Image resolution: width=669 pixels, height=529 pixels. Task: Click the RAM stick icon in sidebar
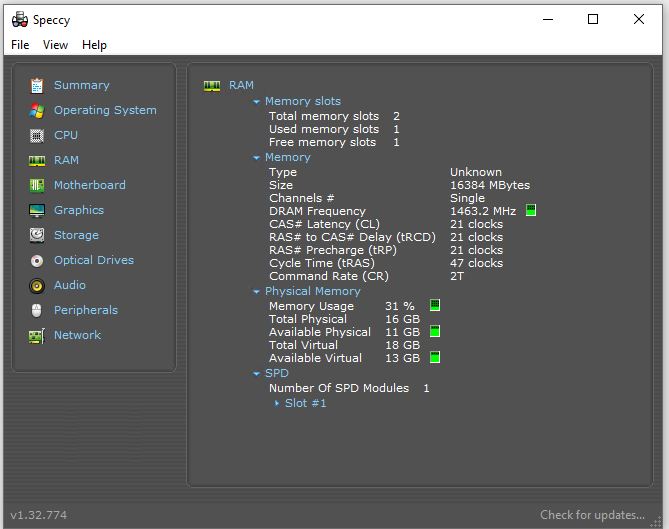(x=37, y=160)
